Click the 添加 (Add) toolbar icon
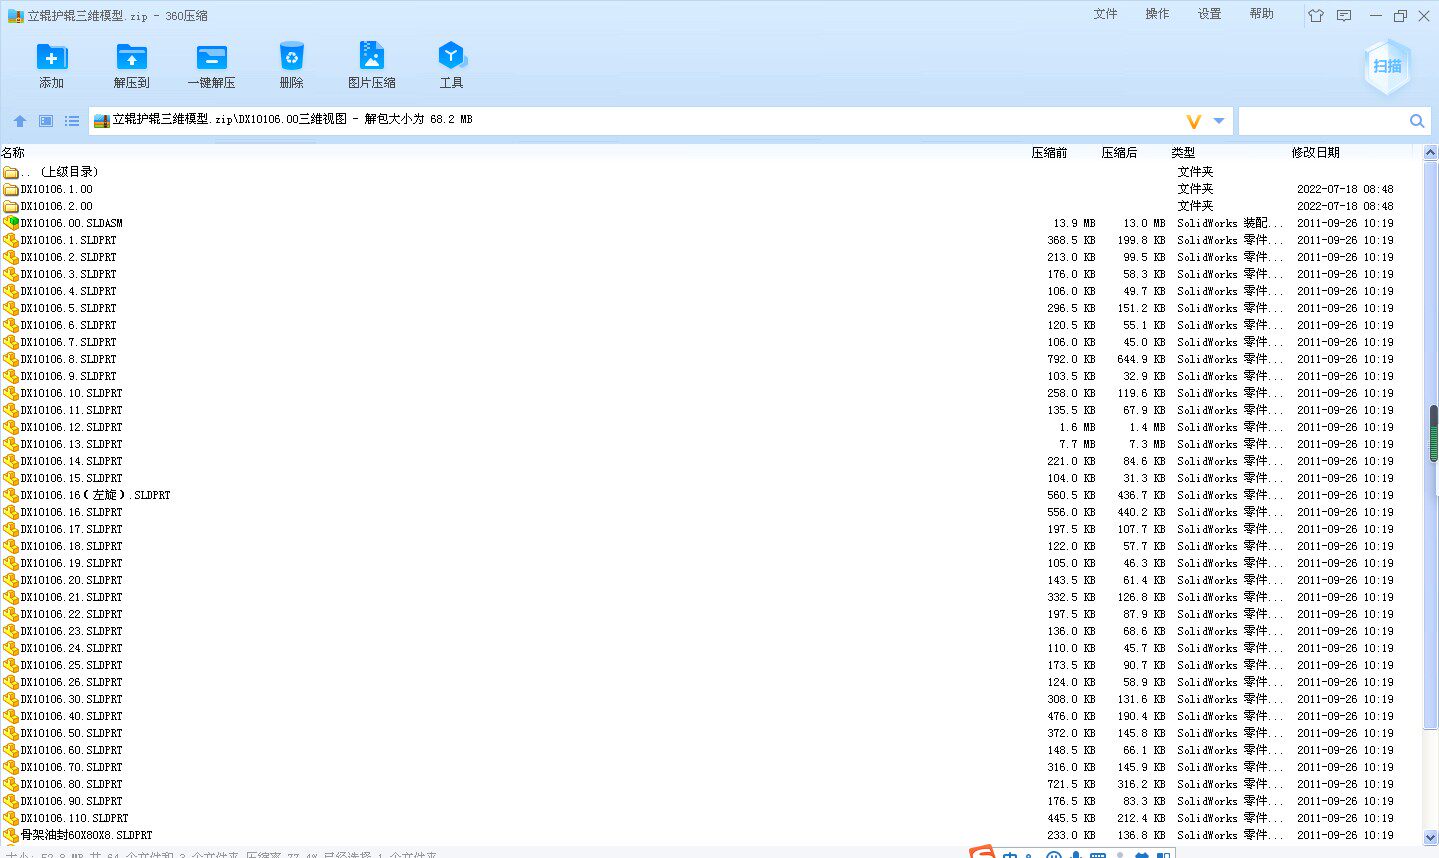This screenshot has width=1439, height=858. coord(51,58)
